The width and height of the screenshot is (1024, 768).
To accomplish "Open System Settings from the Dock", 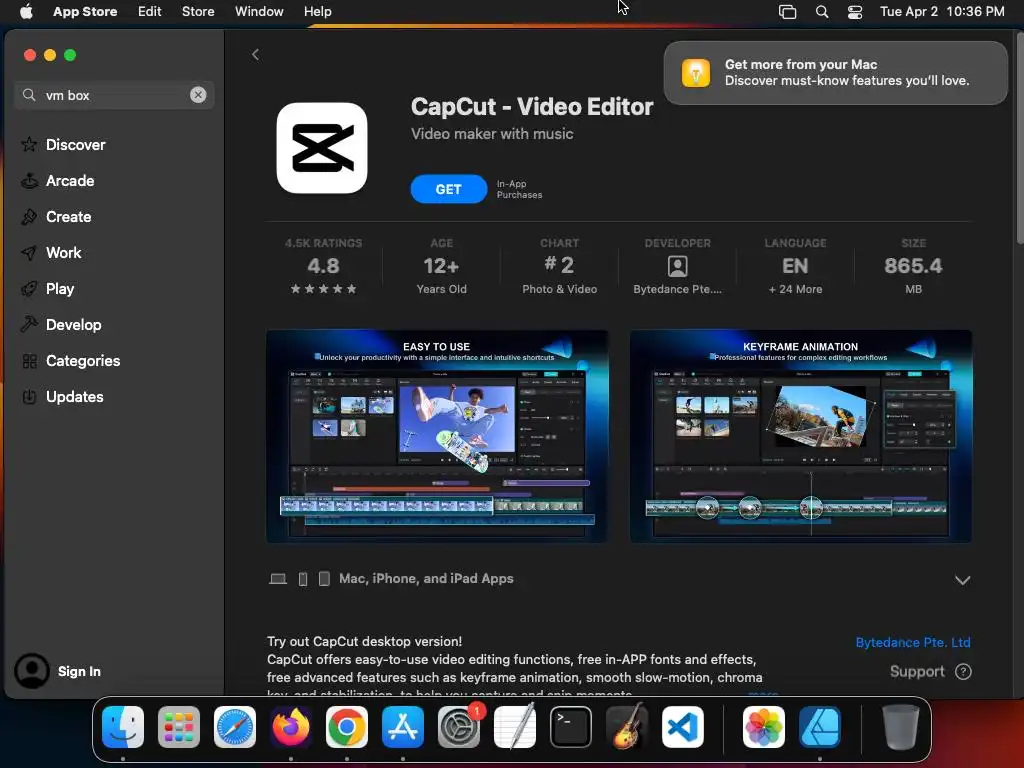I will pos(458,727).
